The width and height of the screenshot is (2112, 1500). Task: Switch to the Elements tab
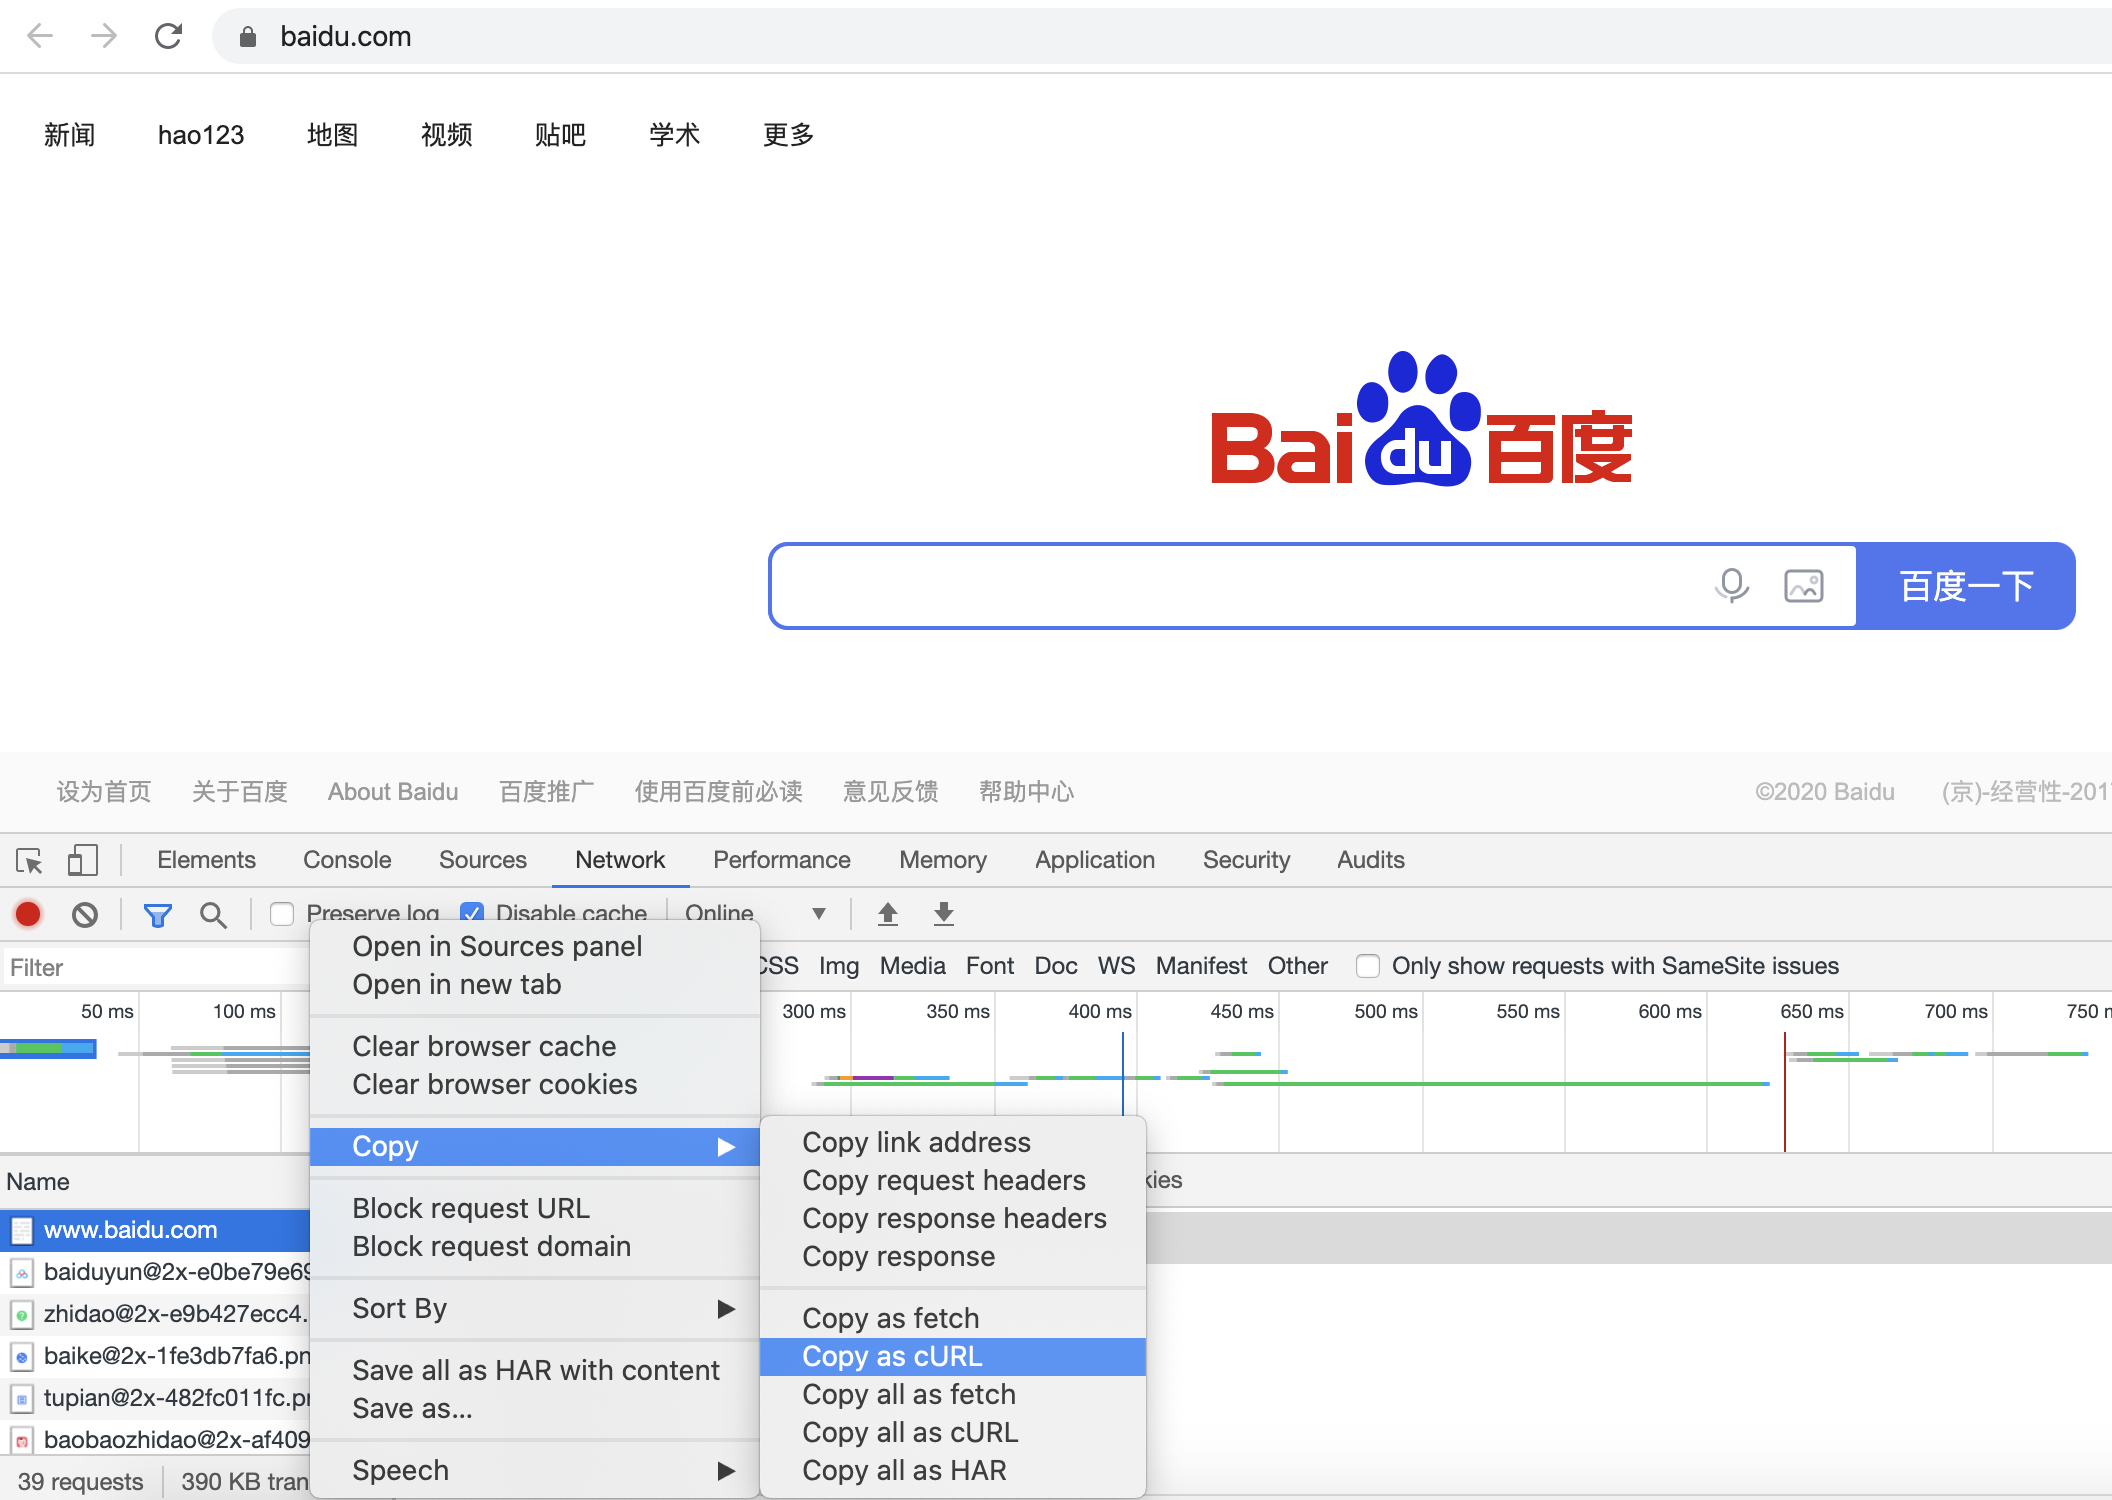[206, 860]
